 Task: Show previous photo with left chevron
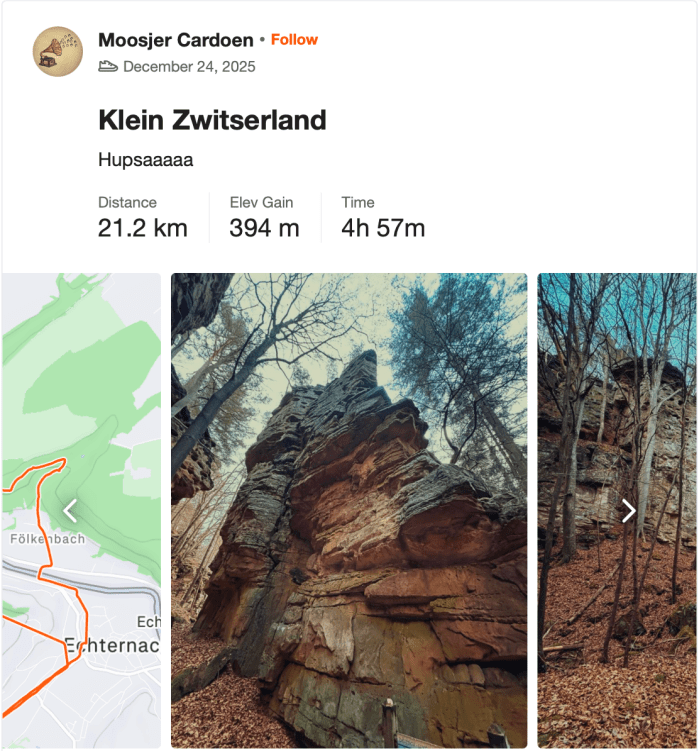coord(70,511)
